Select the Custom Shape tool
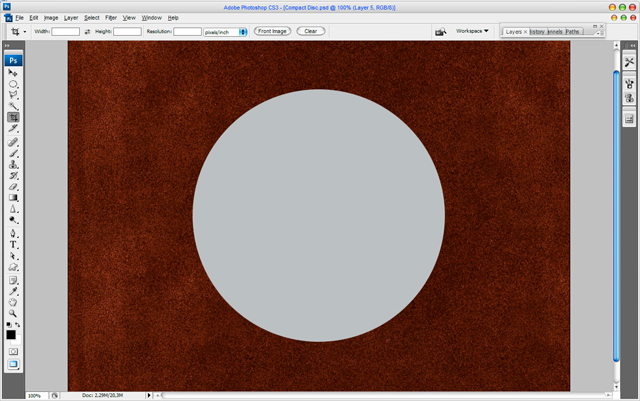640x401 pixels. [13, 267]
